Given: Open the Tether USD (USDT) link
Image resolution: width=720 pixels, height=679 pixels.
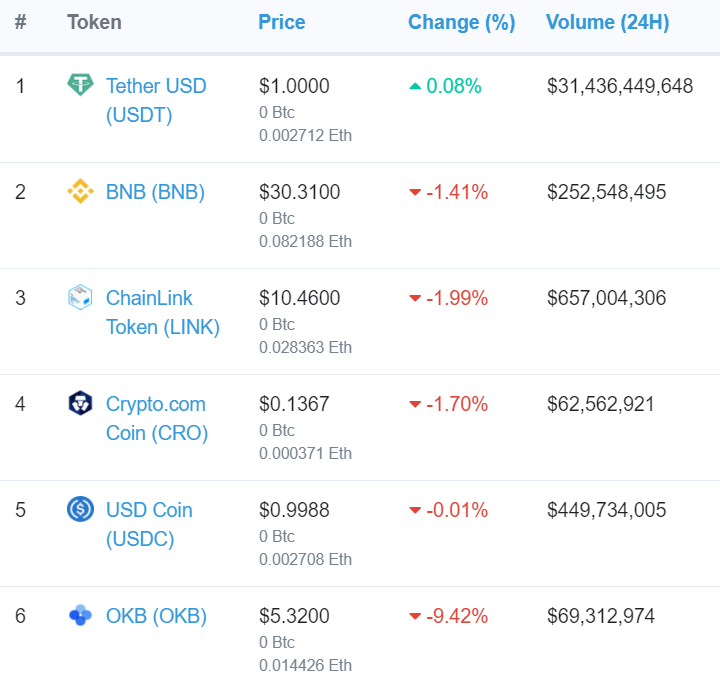Looking at the screenshot, I should 156,100.
